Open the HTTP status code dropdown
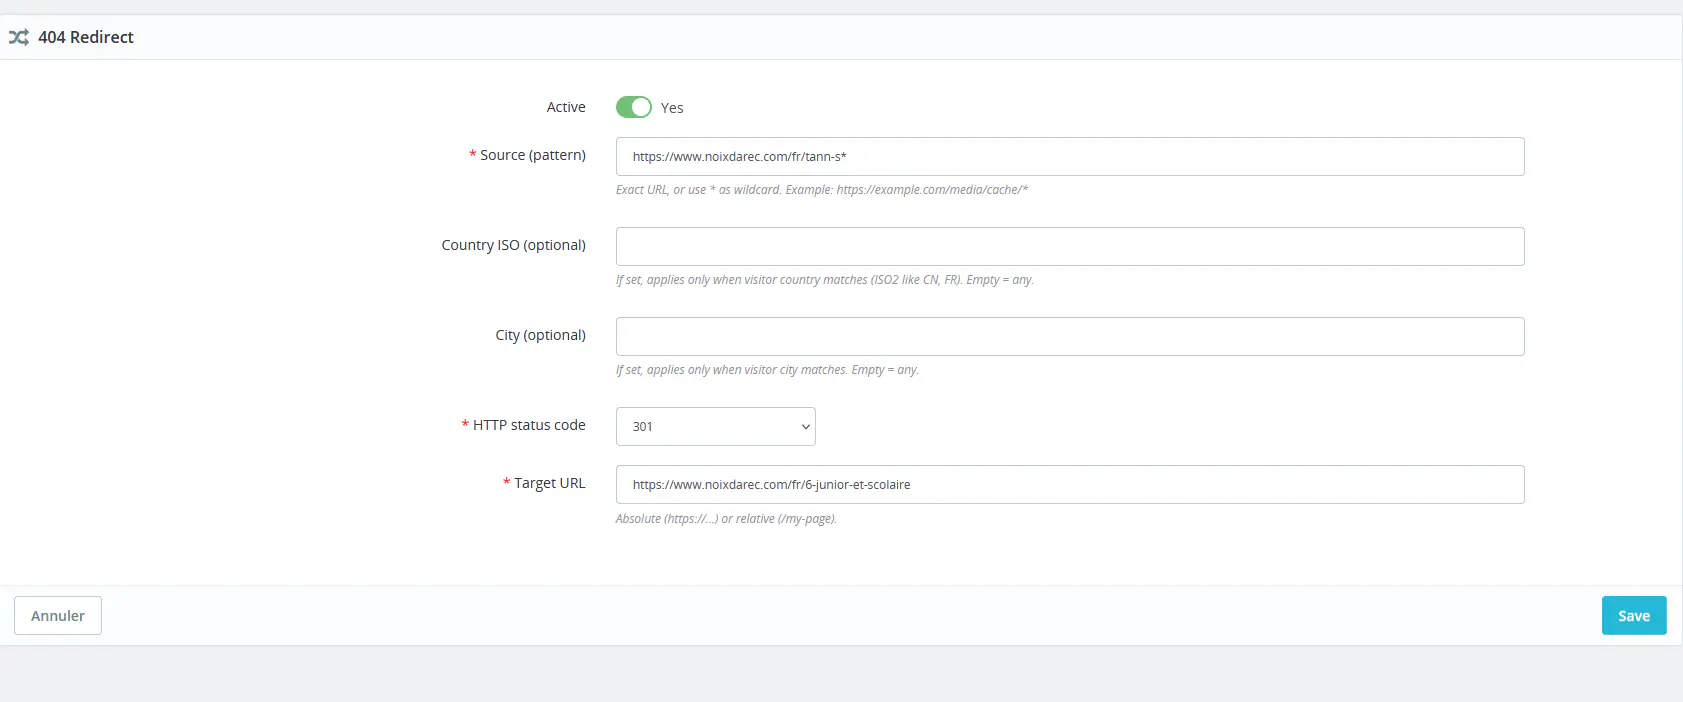Screen dimensions: 1683x702 click(716, 426)
